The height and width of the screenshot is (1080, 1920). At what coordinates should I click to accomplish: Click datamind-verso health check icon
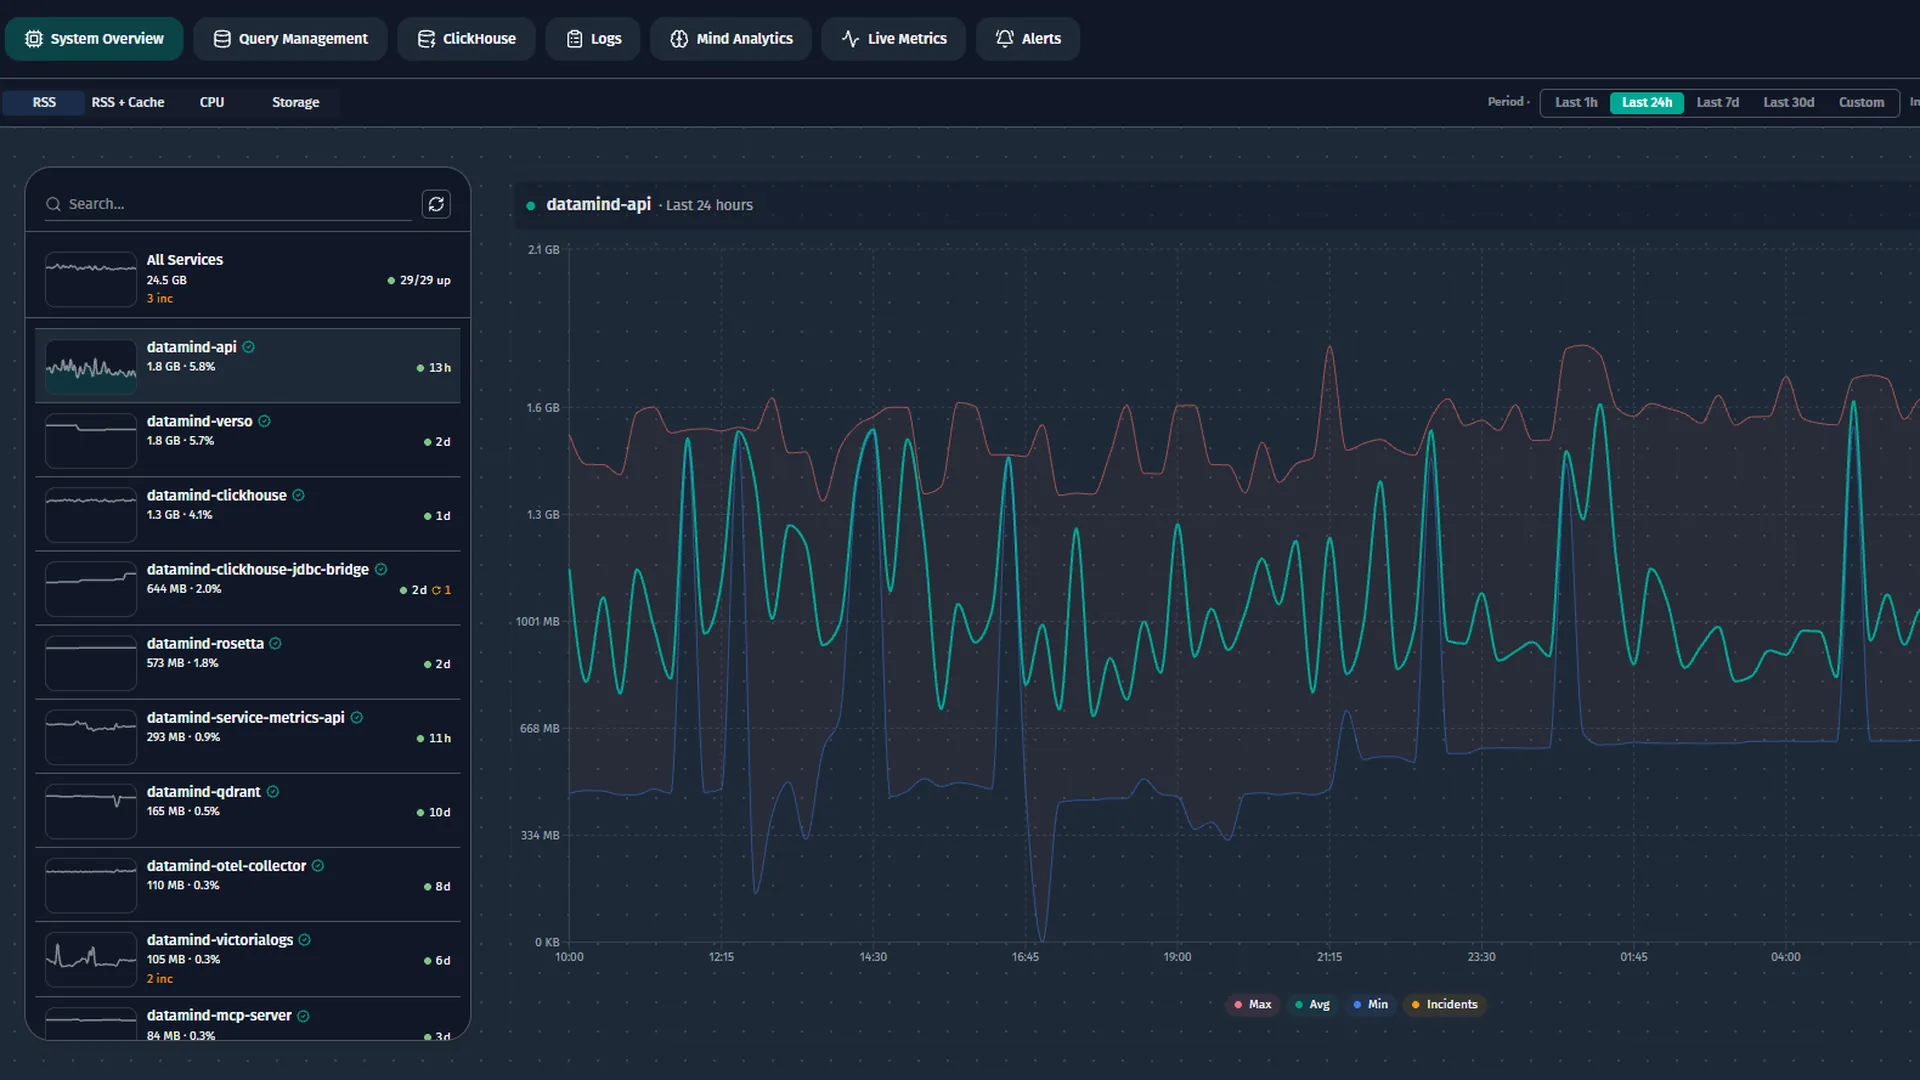[264, 421]
